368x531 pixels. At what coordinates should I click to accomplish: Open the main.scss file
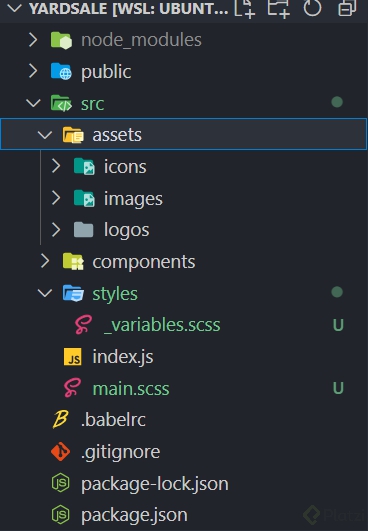(x=131, y=388)
